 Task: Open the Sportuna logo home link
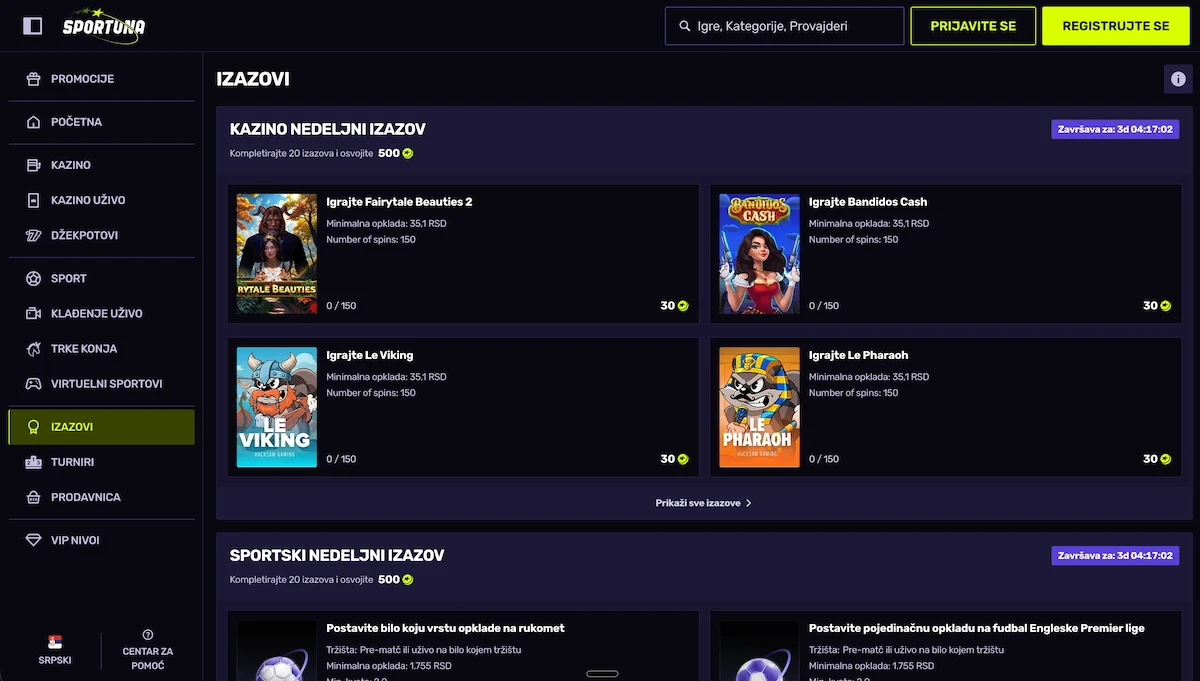click(x=103, y=26)
